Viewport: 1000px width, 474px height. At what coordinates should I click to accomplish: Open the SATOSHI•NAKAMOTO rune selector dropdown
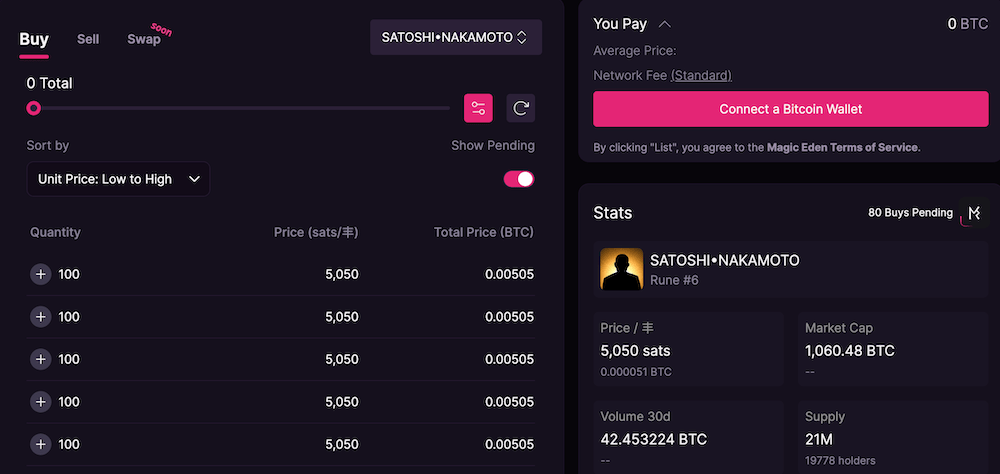(x=455, y=37)
